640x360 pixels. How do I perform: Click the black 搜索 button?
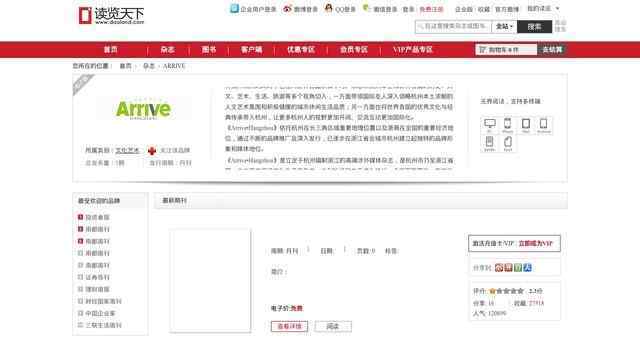534,27
